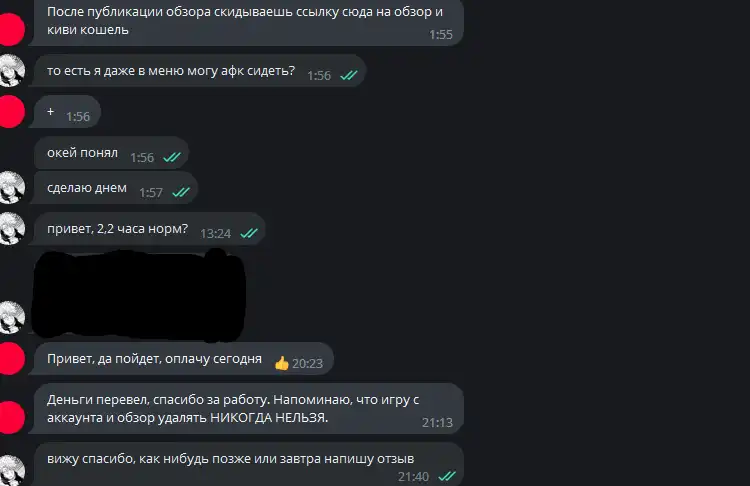Open the blacked-out image attachment
Screen dimensions: 750x486
click(139, 296)
